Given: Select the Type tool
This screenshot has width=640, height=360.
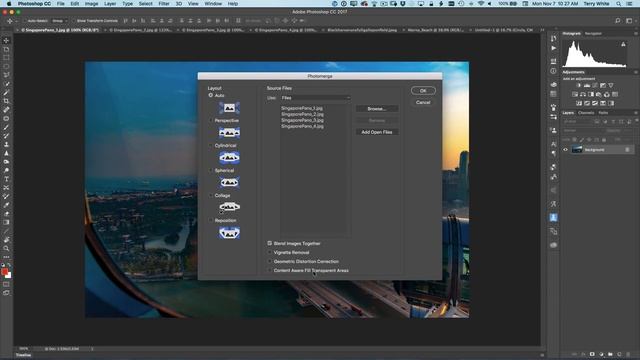Looking at the screenshot, I should coord(6,179).
